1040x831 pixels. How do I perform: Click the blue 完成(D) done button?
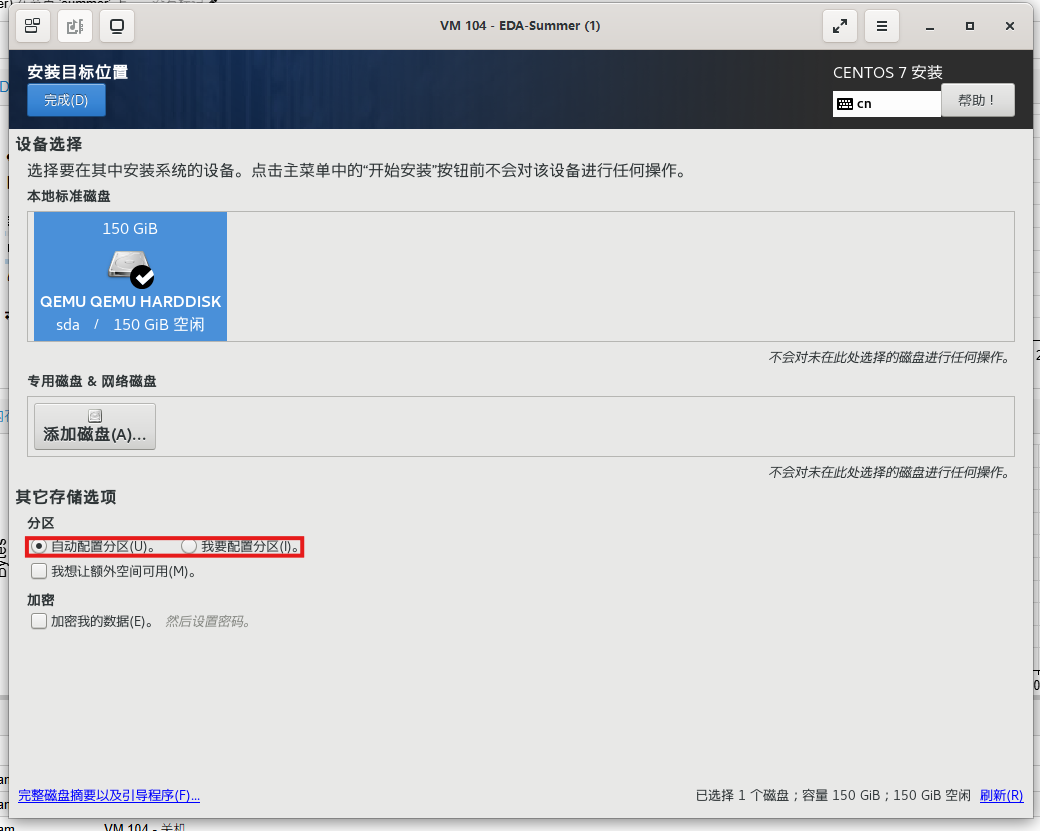click(66, 100)
